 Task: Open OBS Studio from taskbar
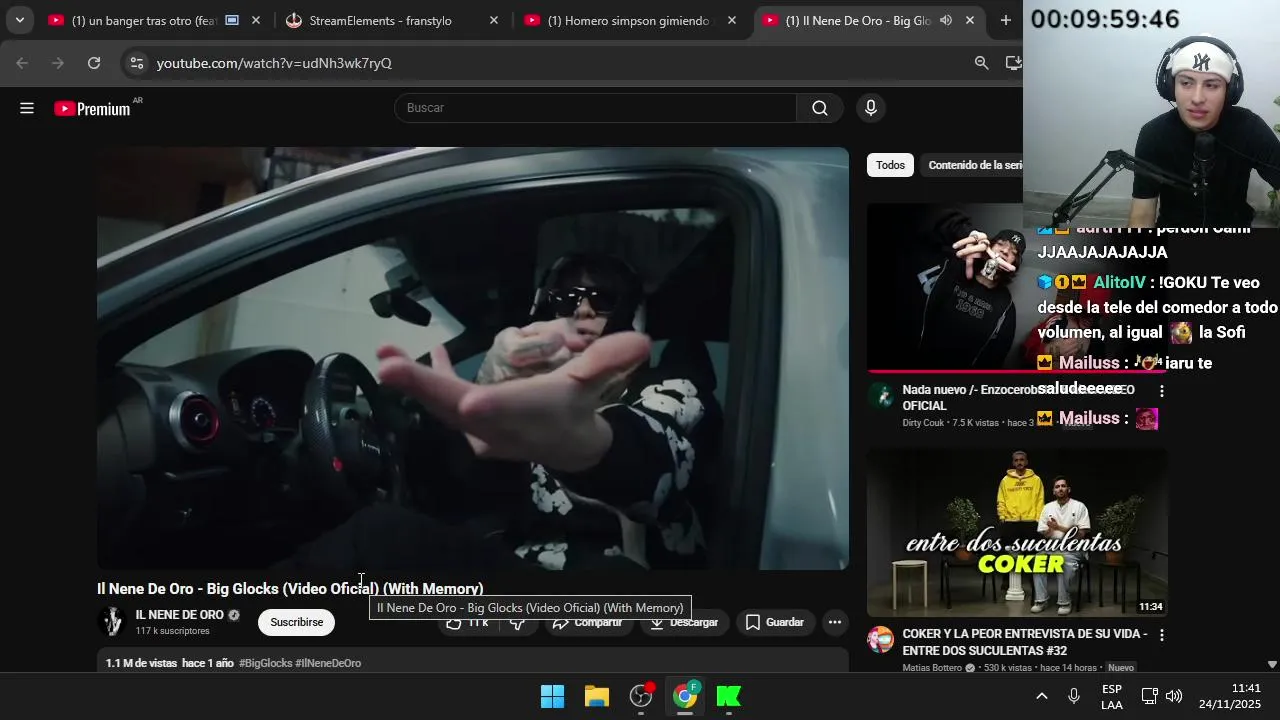point(641,696)
